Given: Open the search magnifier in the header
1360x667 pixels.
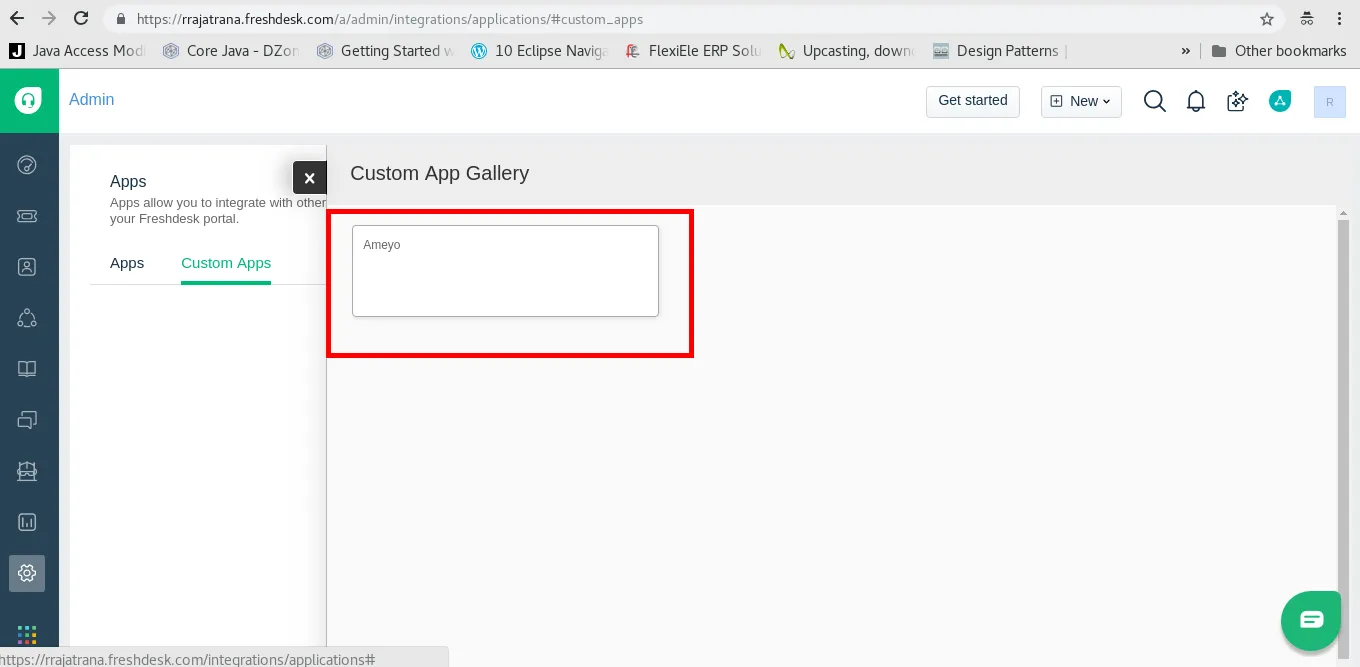Looking at the screenshot, I should 1155,101.
